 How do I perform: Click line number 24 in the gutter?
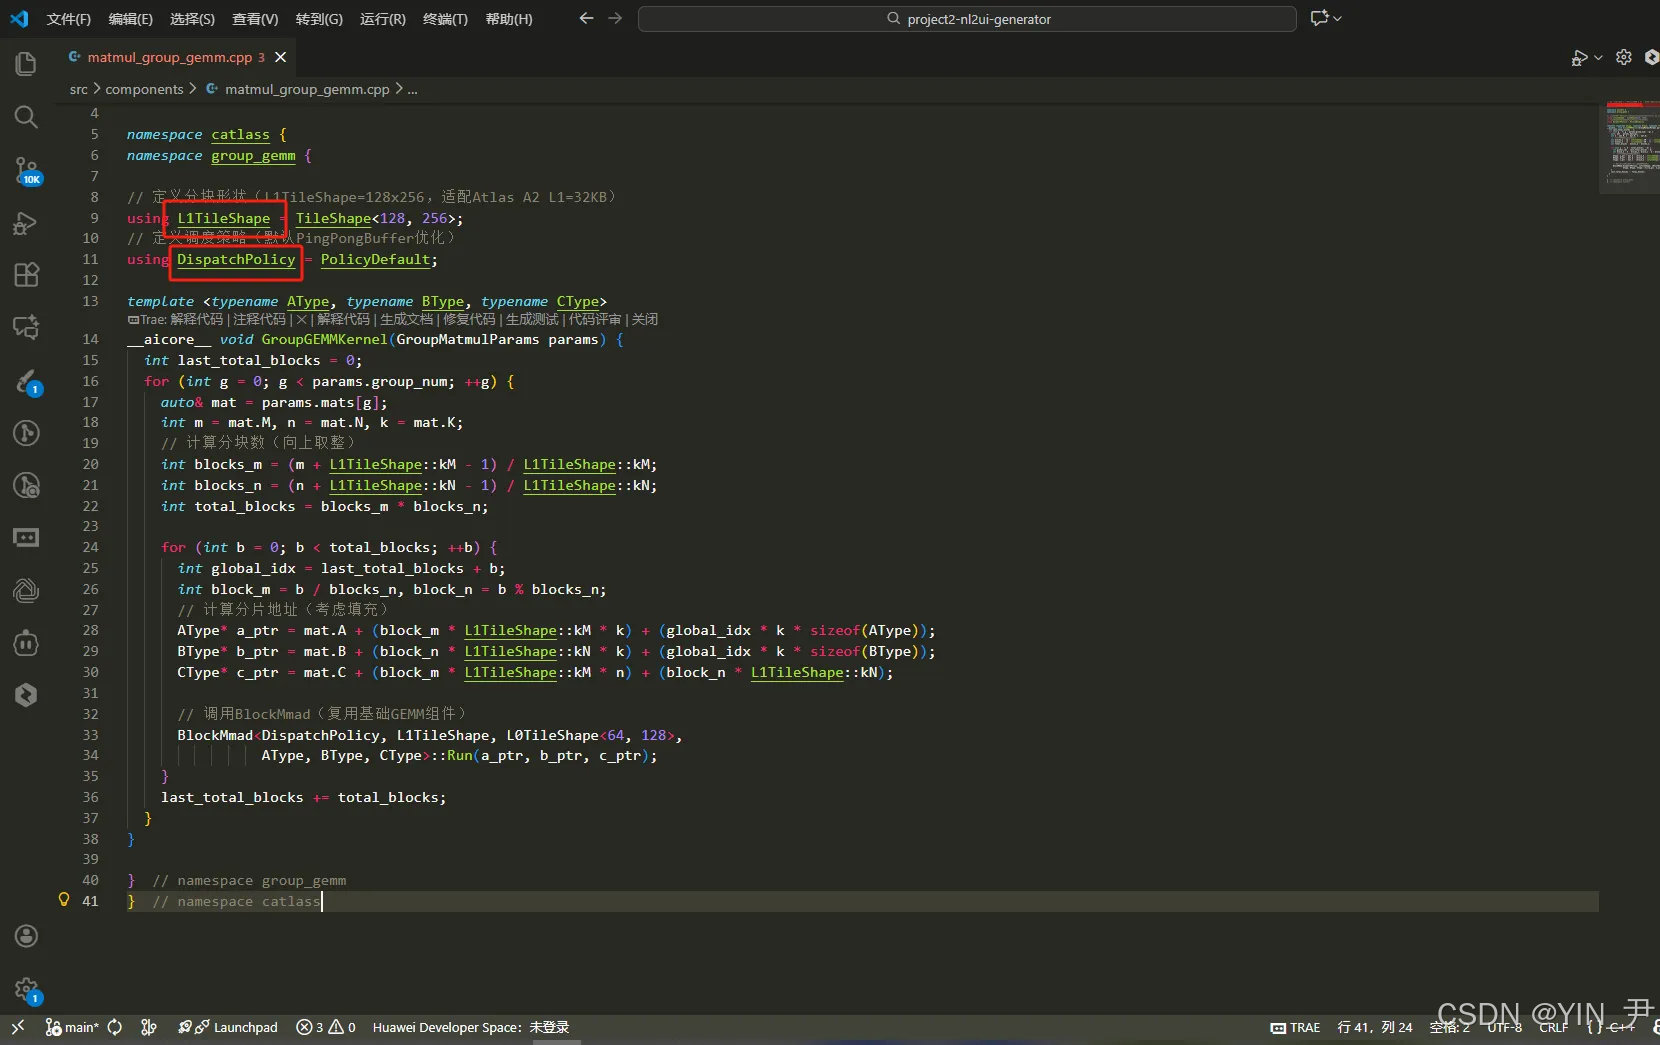click(90, 547)
